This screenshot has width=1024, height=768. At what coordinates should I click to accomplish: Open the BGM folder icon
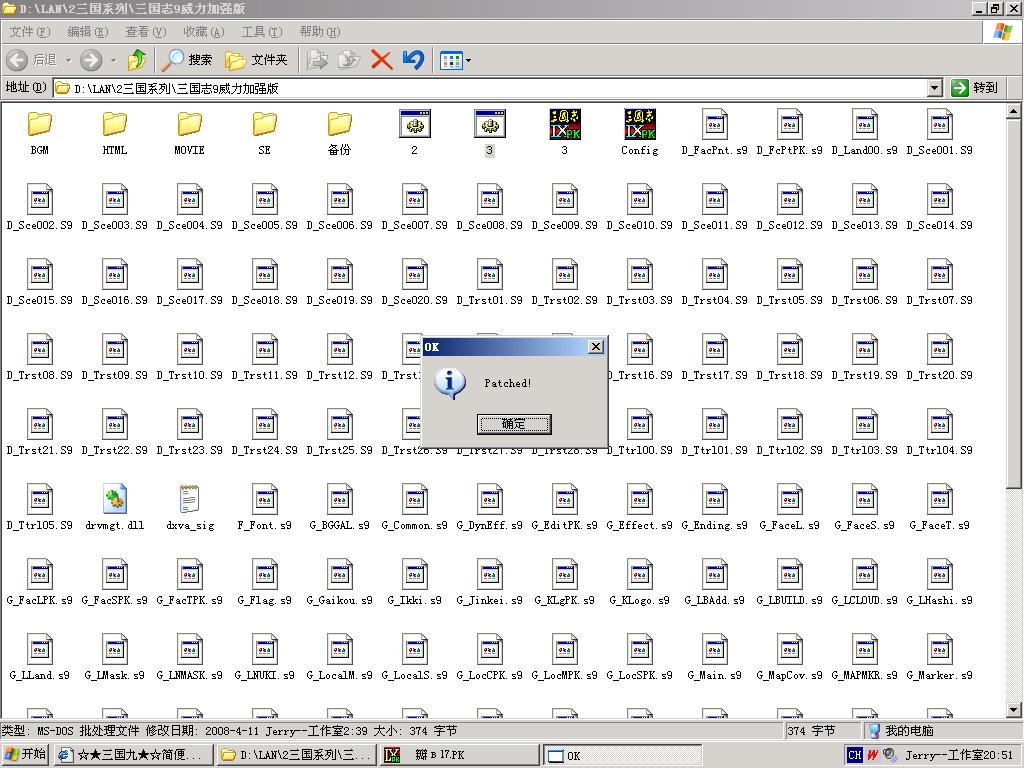click(x=40, y=125)
